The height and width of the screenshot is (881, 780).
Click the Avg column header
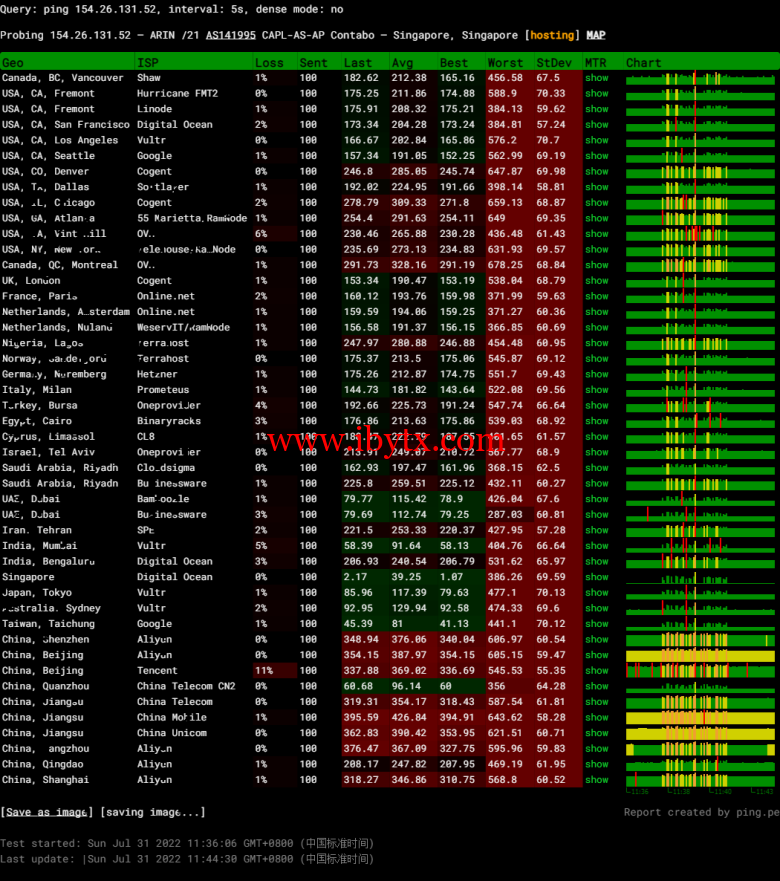point(402,62)
